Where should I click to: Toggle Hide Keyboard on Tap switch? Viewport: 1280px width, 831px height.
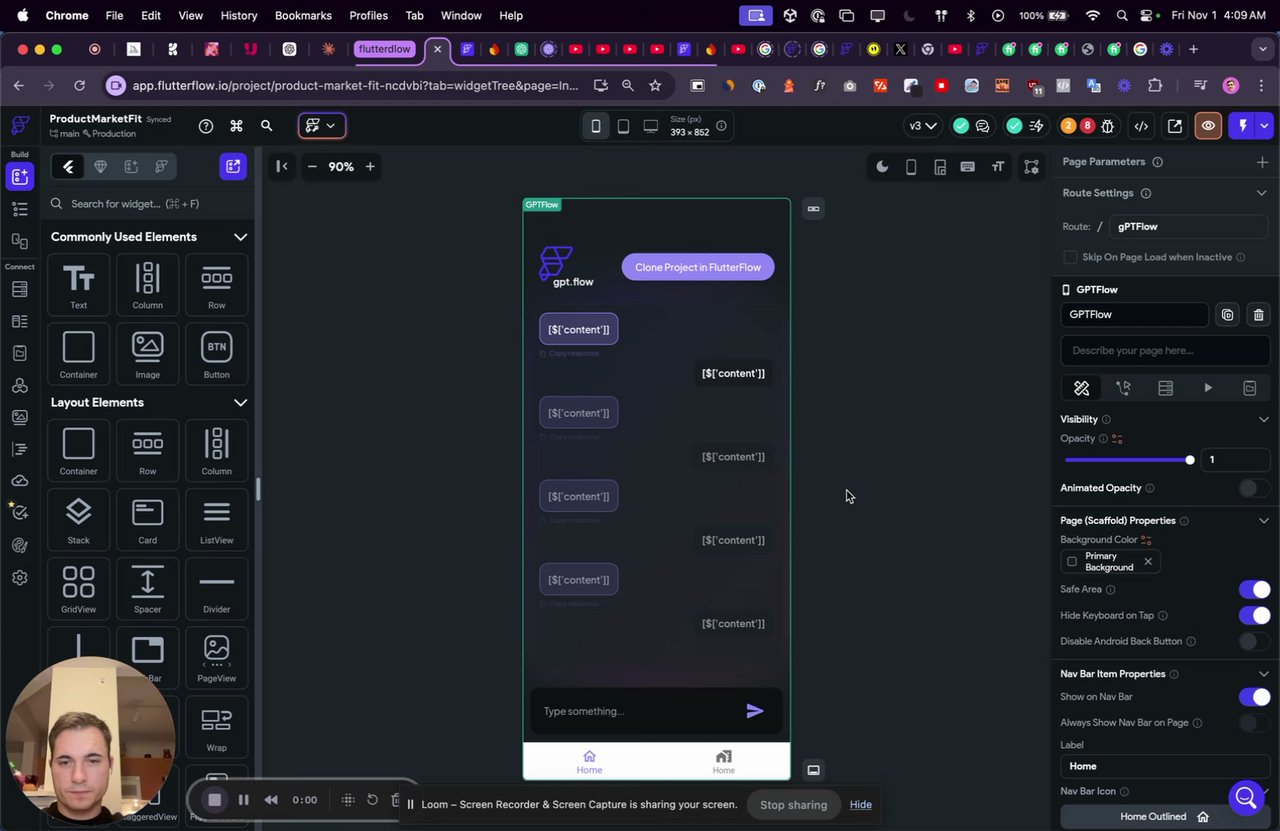click(x=1254, y=616)
